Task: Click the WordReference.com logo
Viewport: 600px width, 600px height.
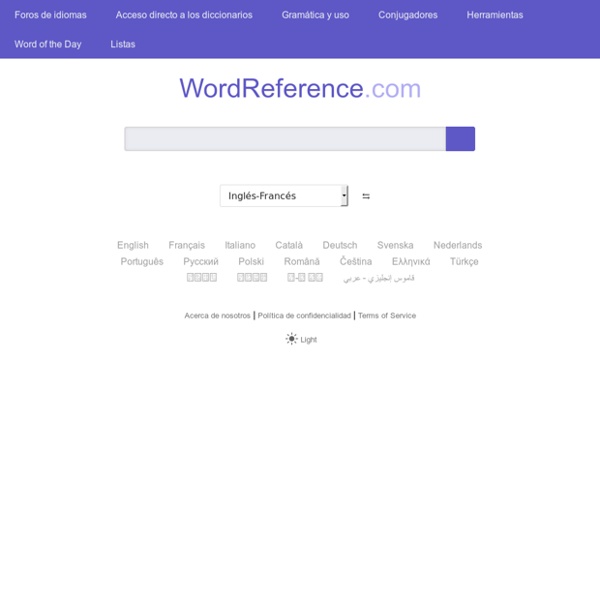Action: pos(300,89)
